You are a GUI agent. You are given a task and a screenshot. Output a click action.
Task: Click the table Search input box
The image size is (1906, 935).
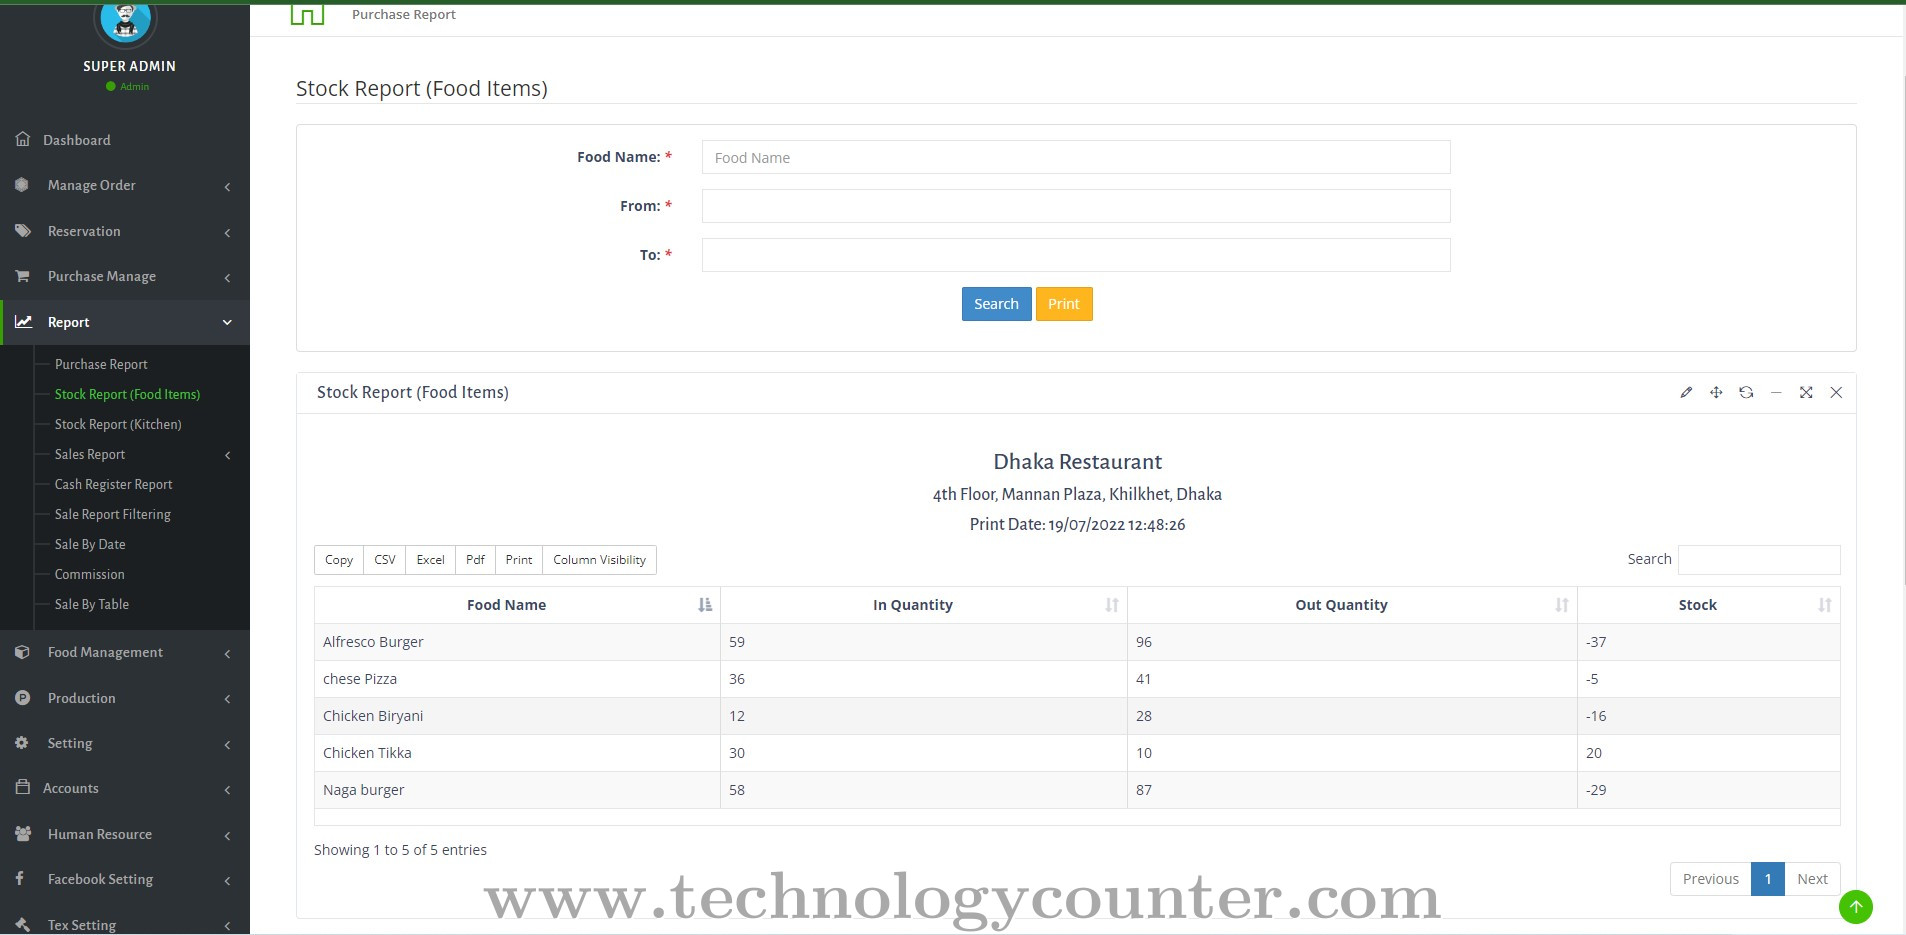pos(1759,559)
